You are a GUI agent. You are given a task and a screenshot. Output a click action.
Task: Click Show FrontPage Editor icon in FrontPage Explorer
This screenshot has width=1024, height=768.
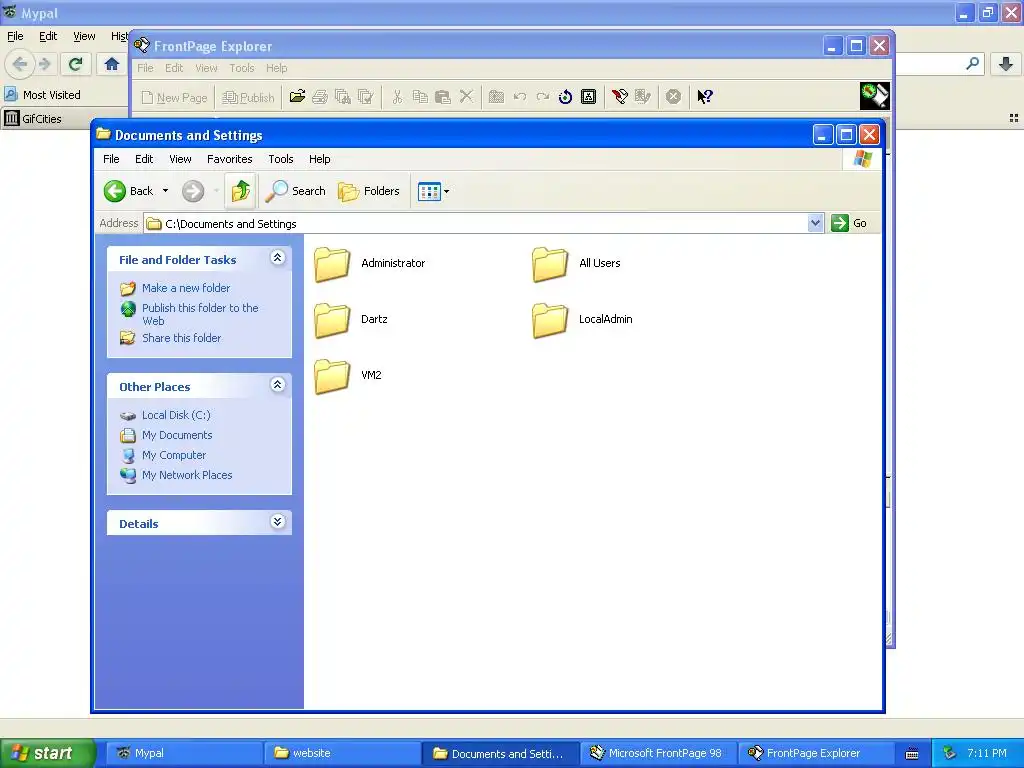coord(620,97)
